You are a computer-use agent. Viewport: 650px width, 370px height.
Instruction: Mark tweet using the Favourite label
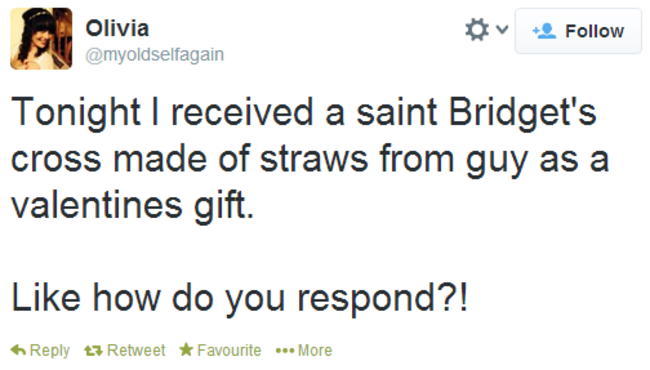click(x=229, y=351)
